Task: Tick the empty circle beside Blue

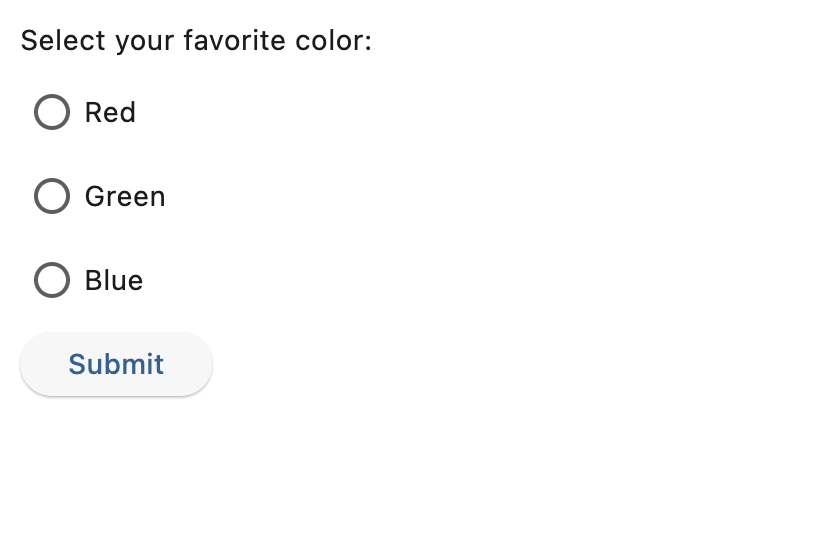Action: (52, 280)
